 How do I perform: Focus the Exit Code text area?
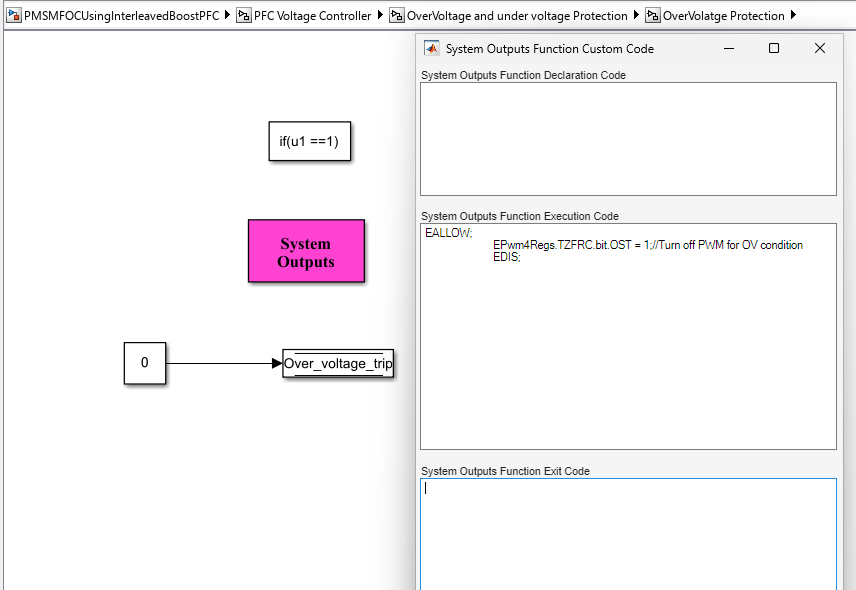click(628, 534)
